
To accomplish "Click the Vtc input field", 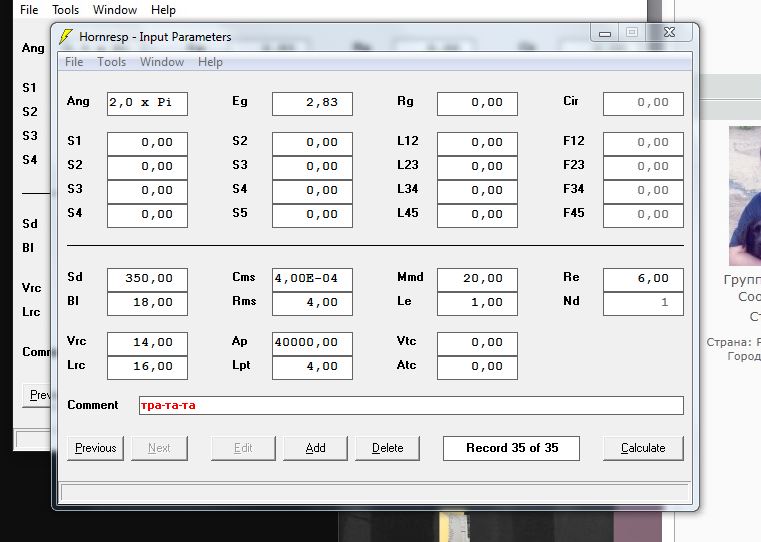I will [478, 344].
